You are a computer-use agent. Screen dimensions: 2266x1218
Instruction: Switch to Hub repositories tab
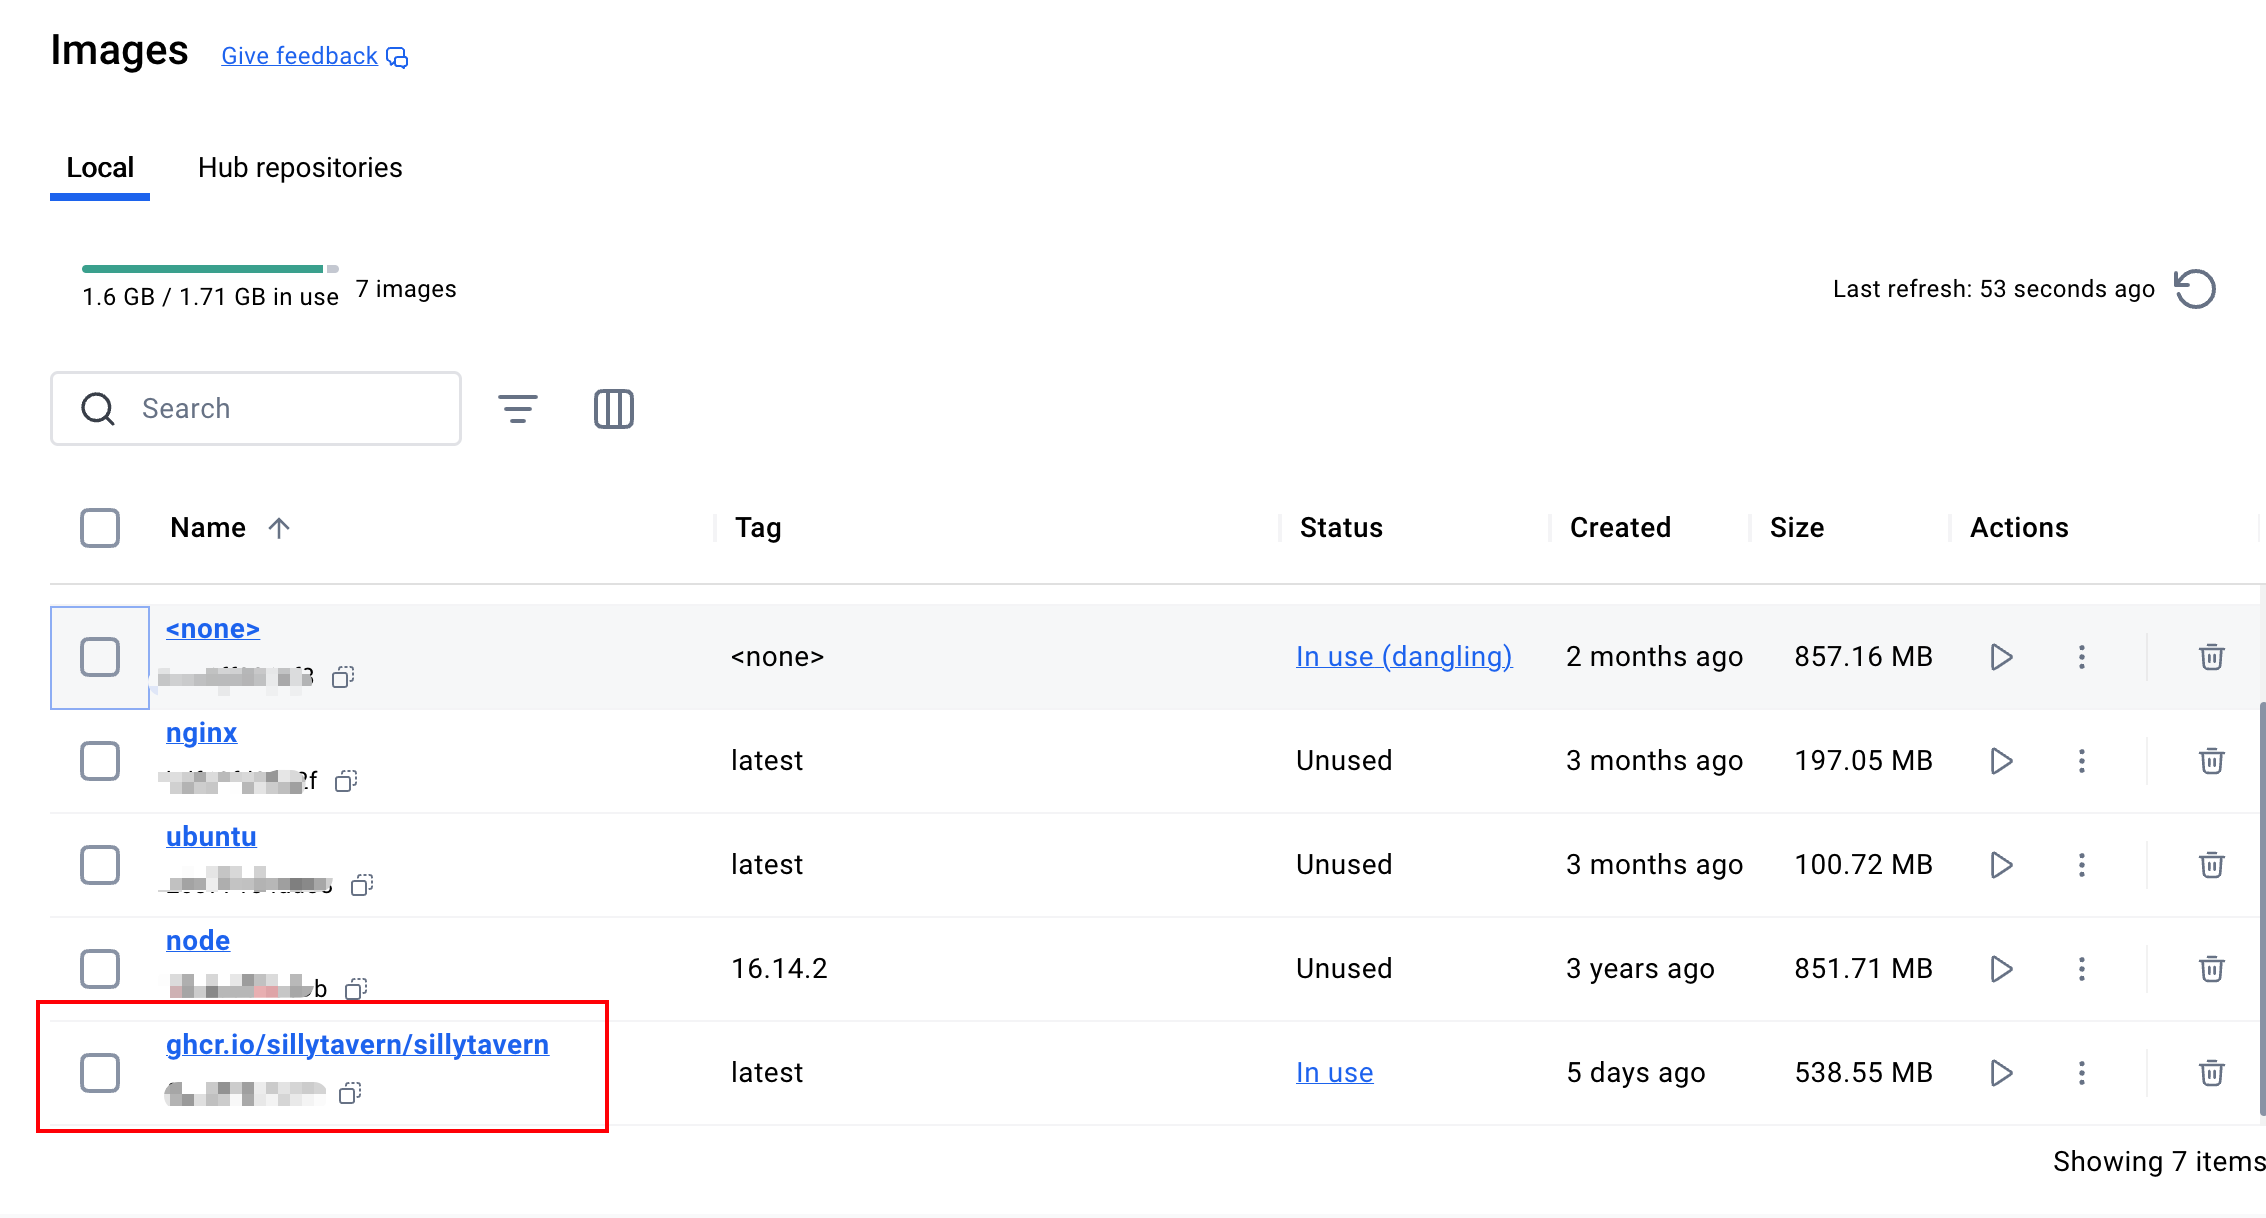coord(300,168)
